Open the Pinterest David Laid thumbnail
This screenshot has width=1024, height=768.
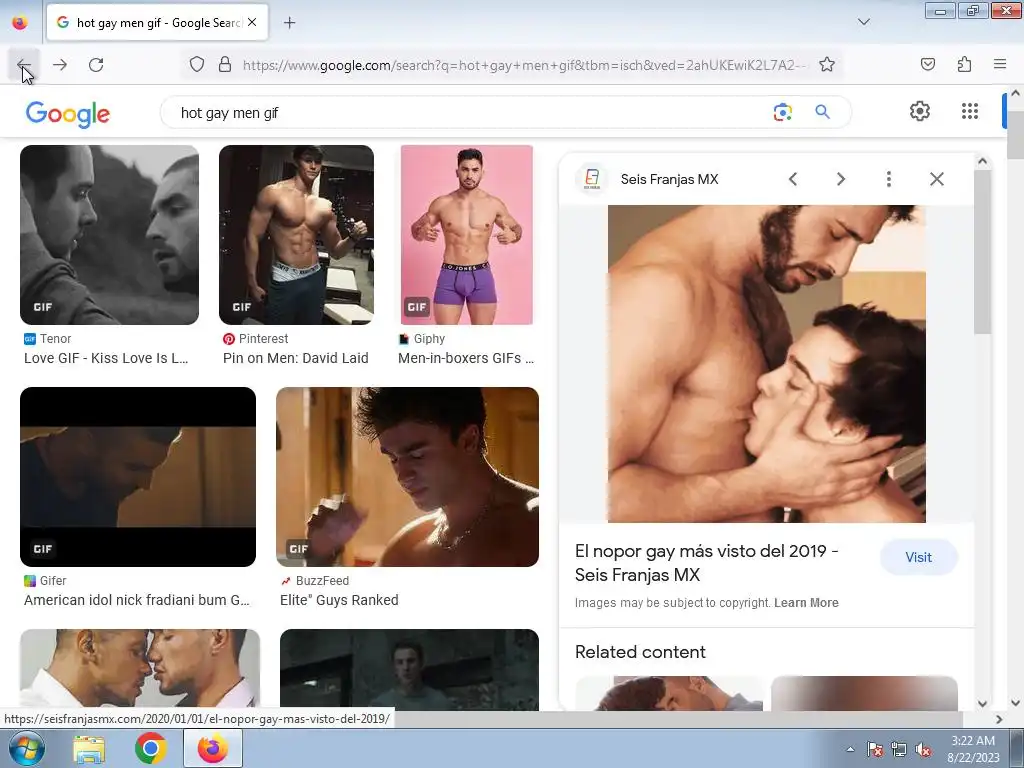coord(296,234)
